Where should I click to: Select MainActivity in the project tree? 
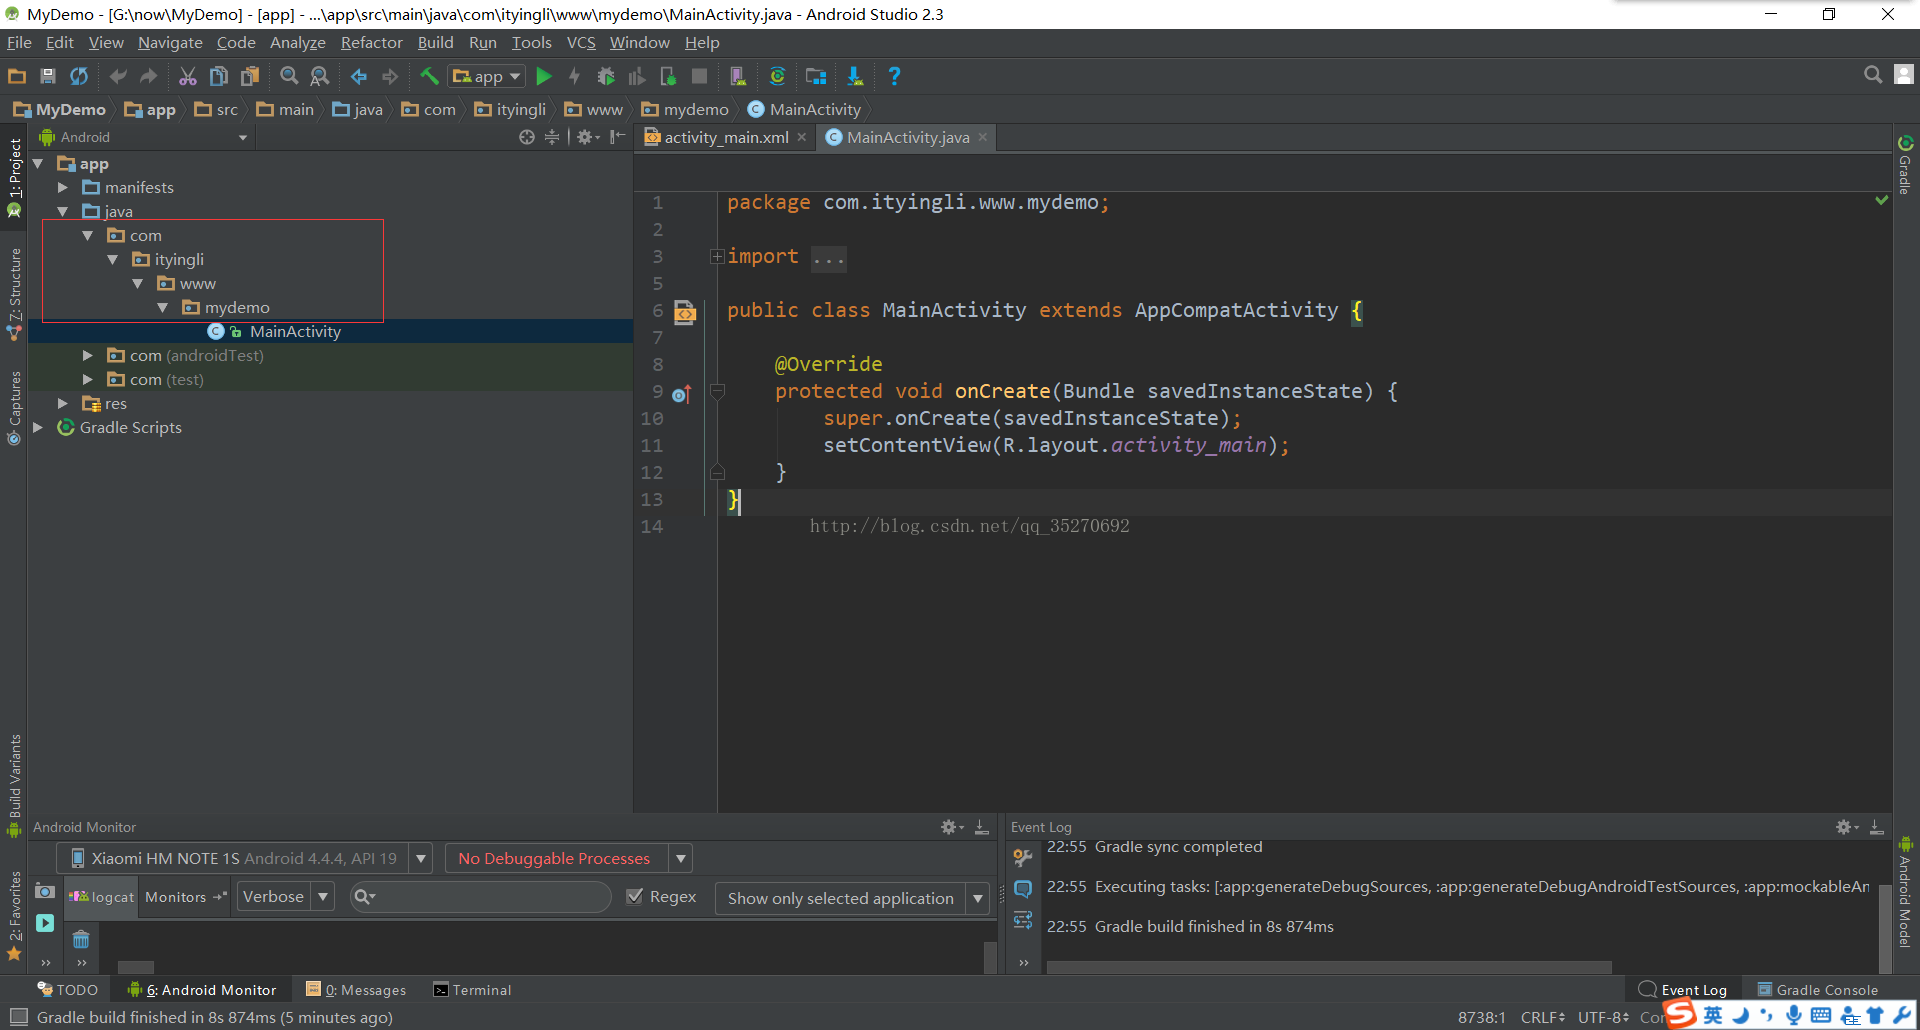tap(295, 331)
